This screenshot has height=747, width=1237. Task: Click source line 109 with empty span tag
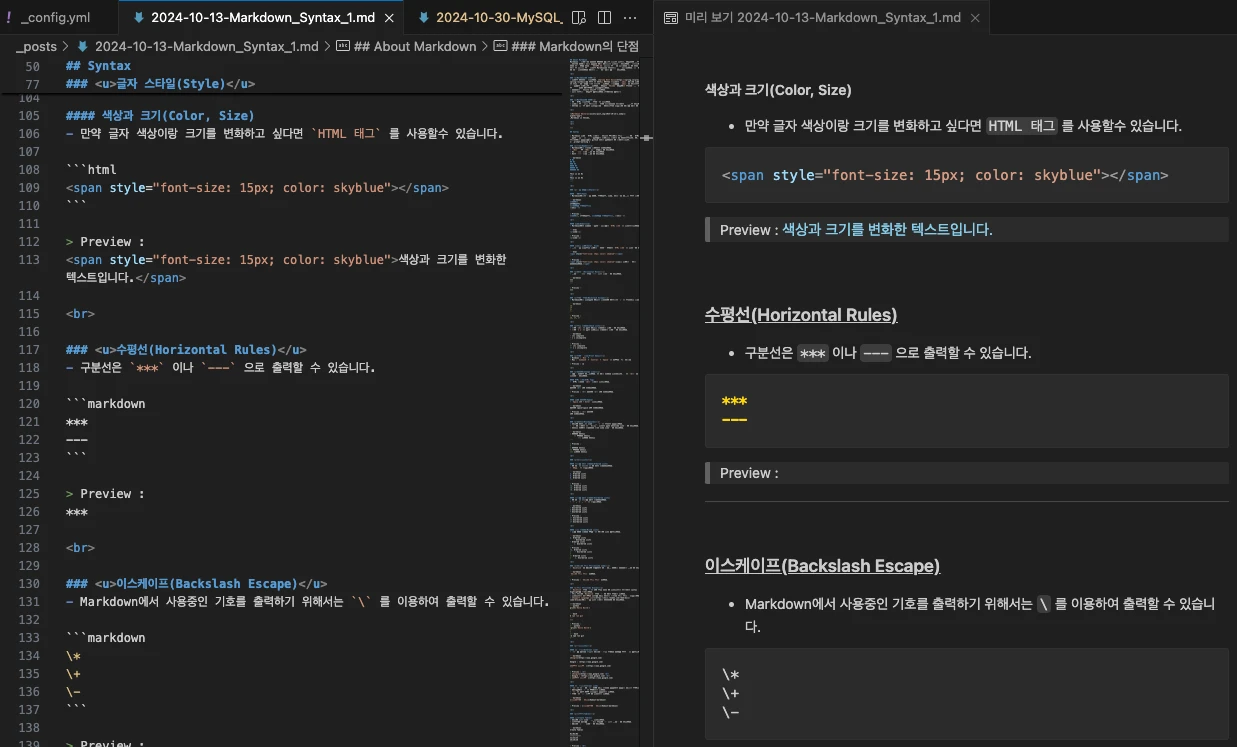coord(257,188)
